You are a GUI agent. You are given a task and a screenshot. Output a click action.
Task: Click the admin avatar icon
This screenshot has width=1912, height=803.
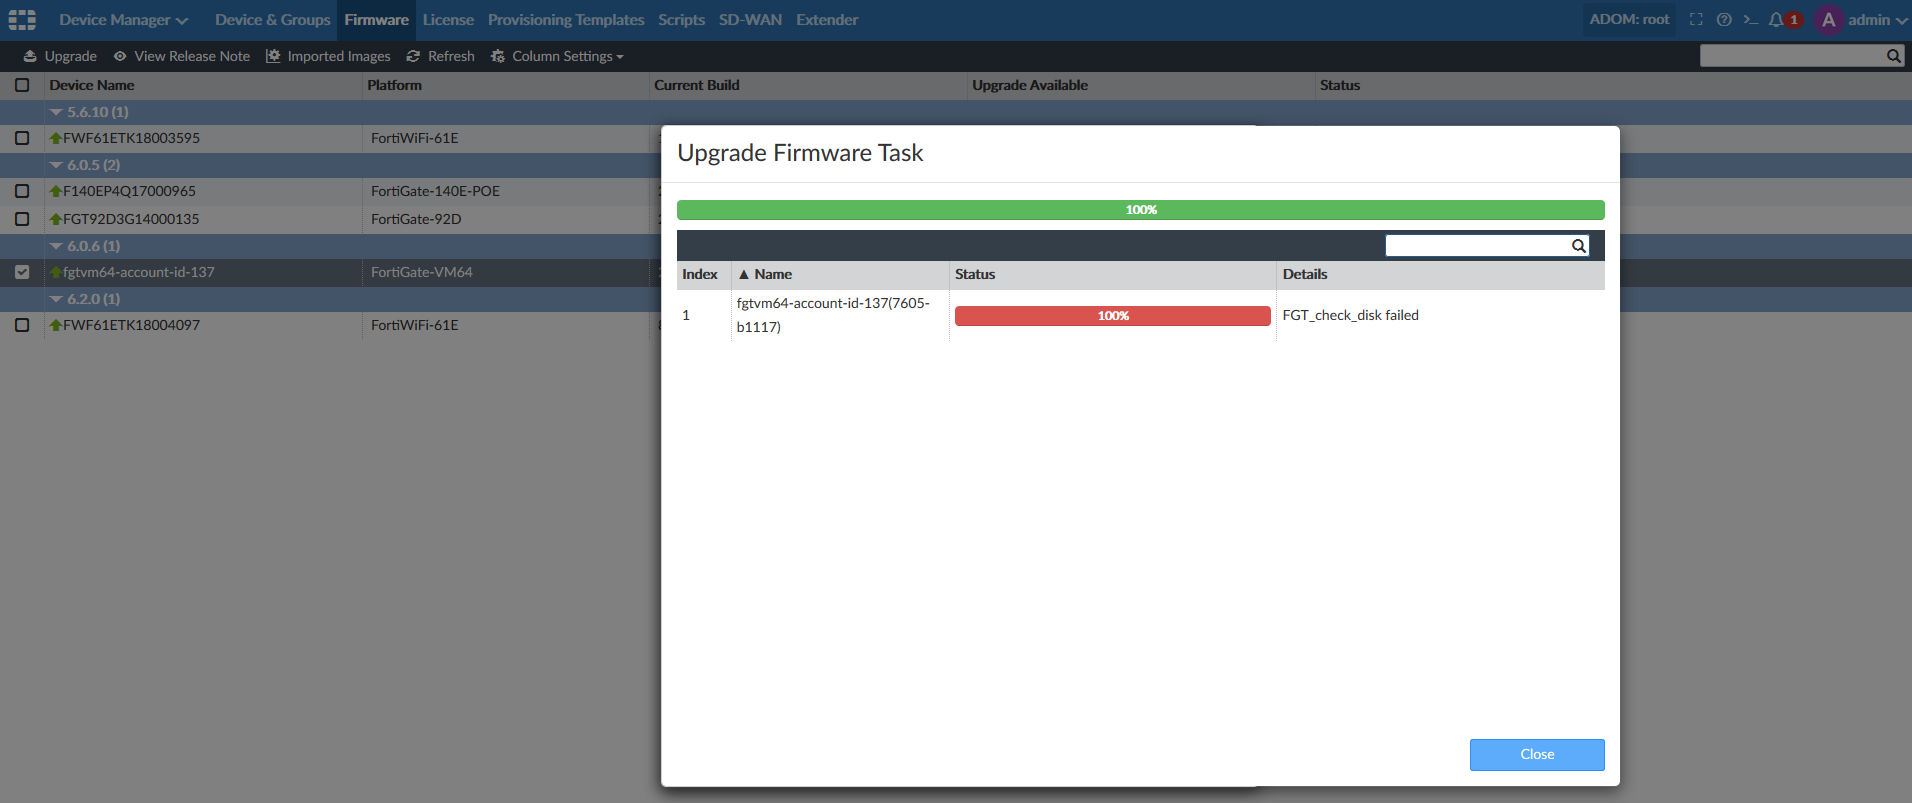1829,20
